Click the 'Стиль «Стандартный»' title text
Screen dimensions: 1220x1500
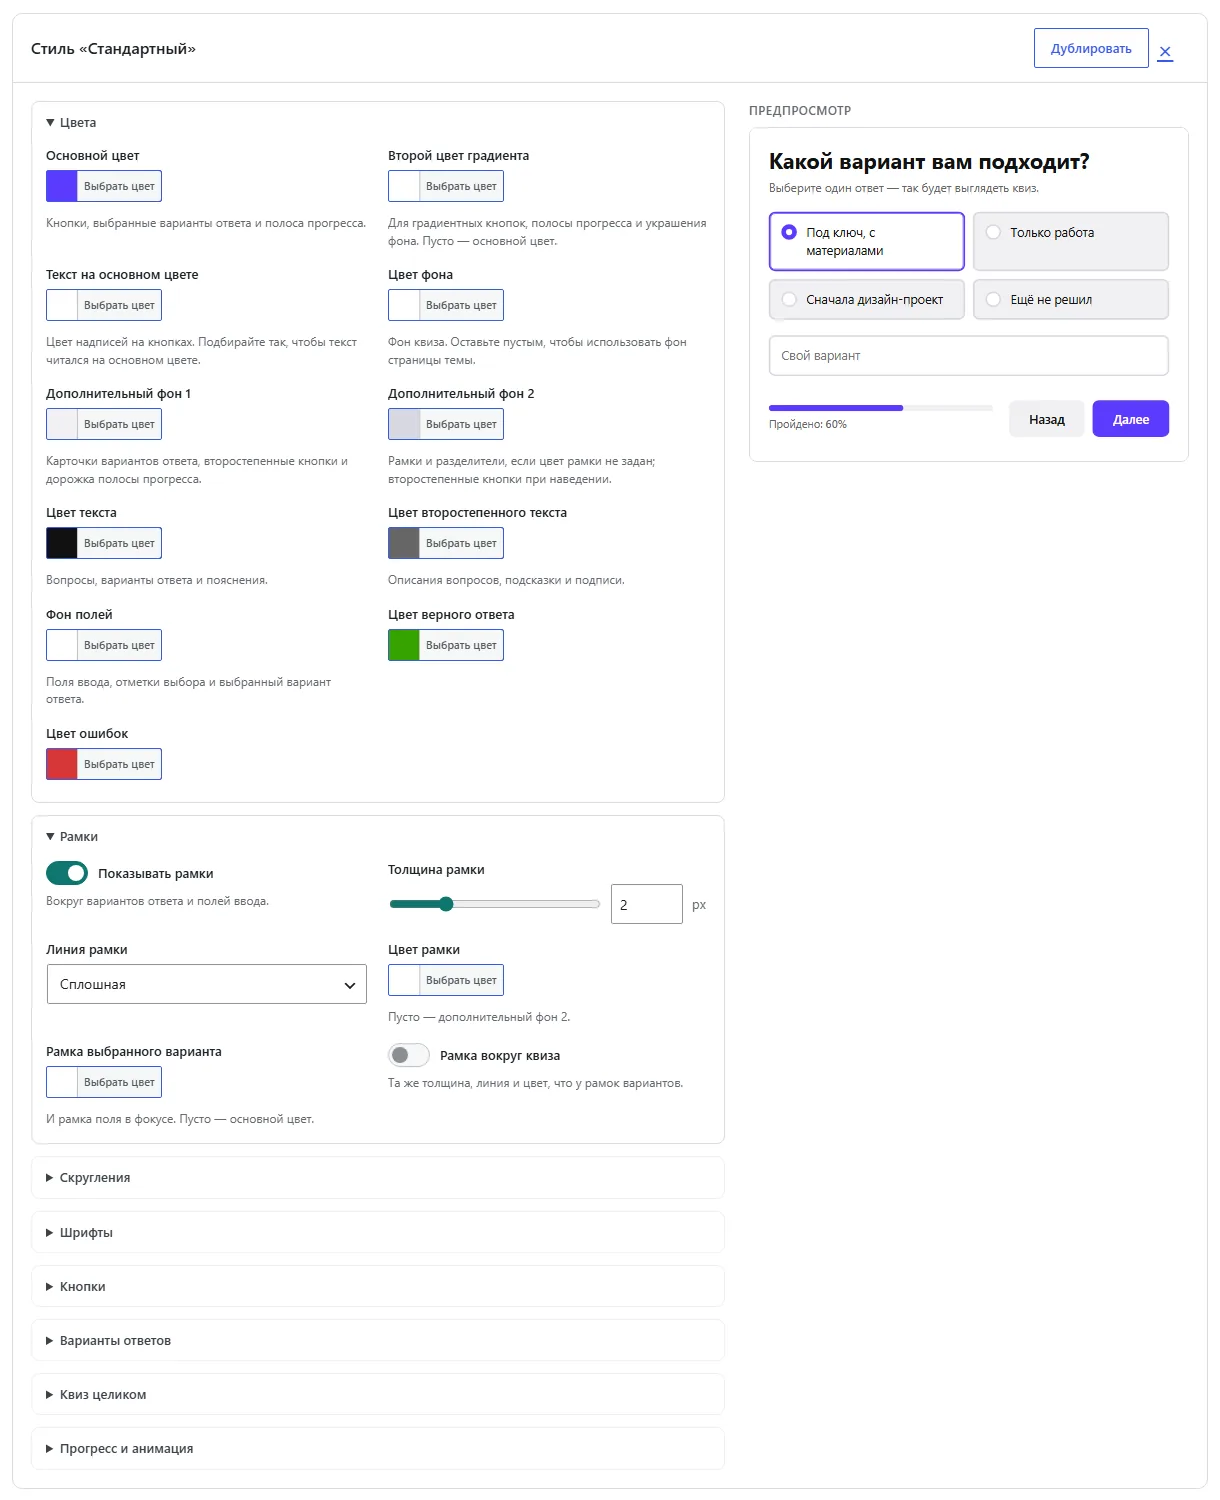click(113, 49)
